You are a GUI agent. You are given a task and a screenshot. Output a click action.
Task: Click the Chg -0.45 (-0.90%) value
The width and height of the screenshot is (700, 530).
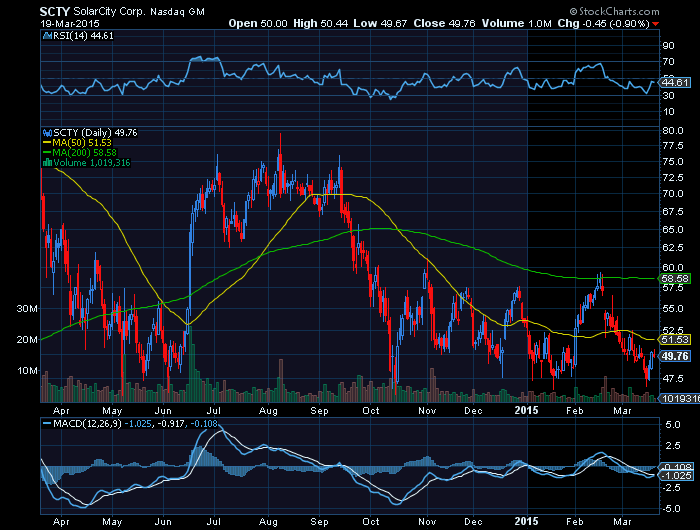[x=603, y=23]
